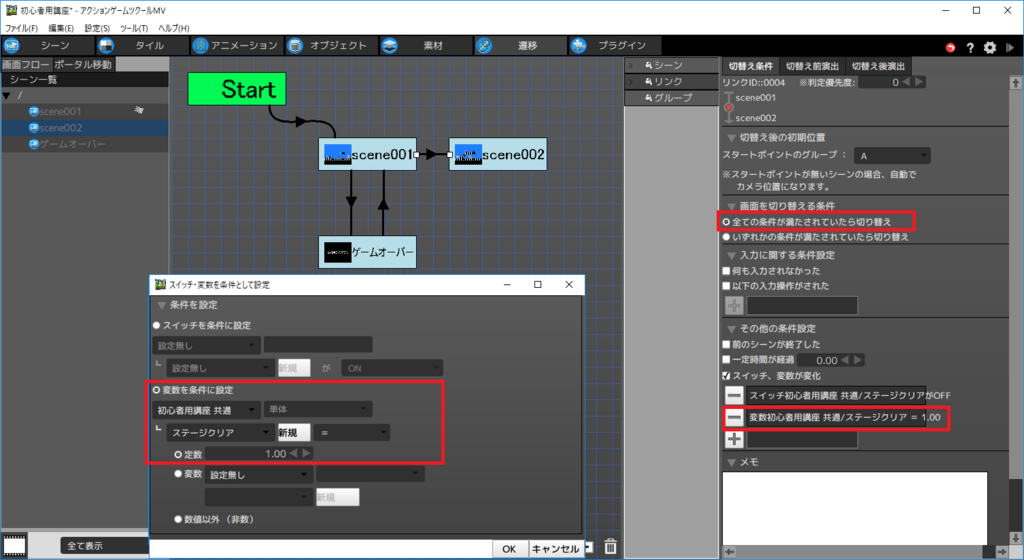The image size is (1024, 560).
Task: Open the comparison operator = dropdown
Action: pyautogui.click(x=351, y=432)
